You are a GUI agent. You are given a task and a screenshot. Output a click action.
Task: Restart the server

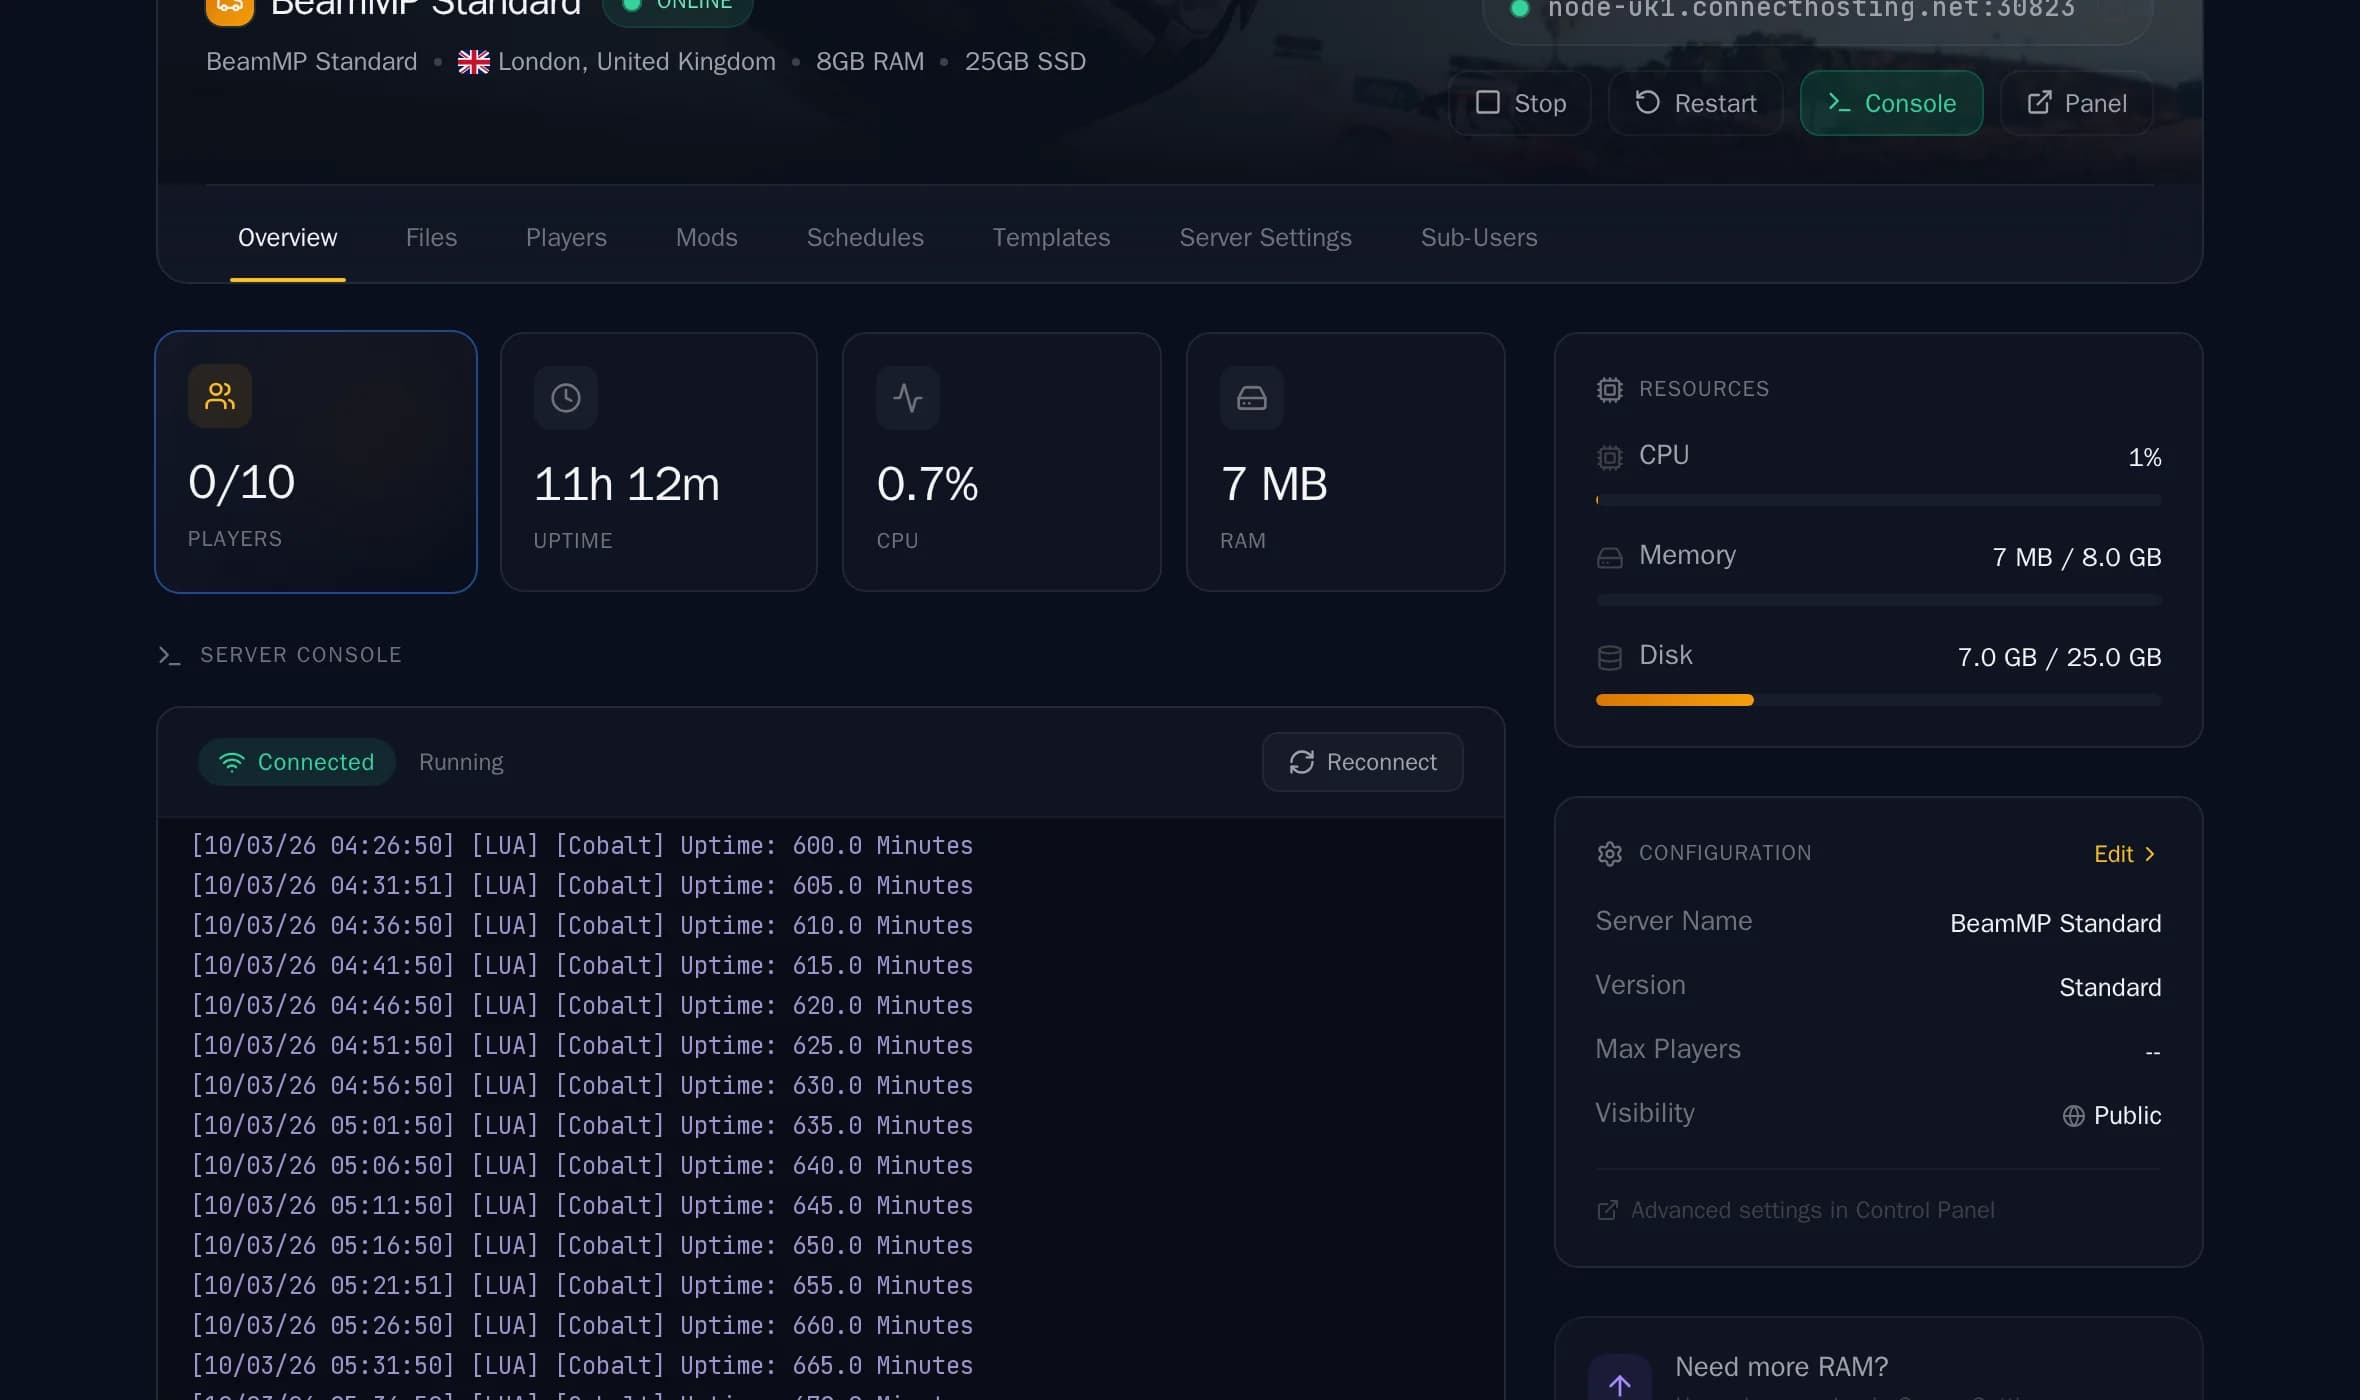(1694, 102)
